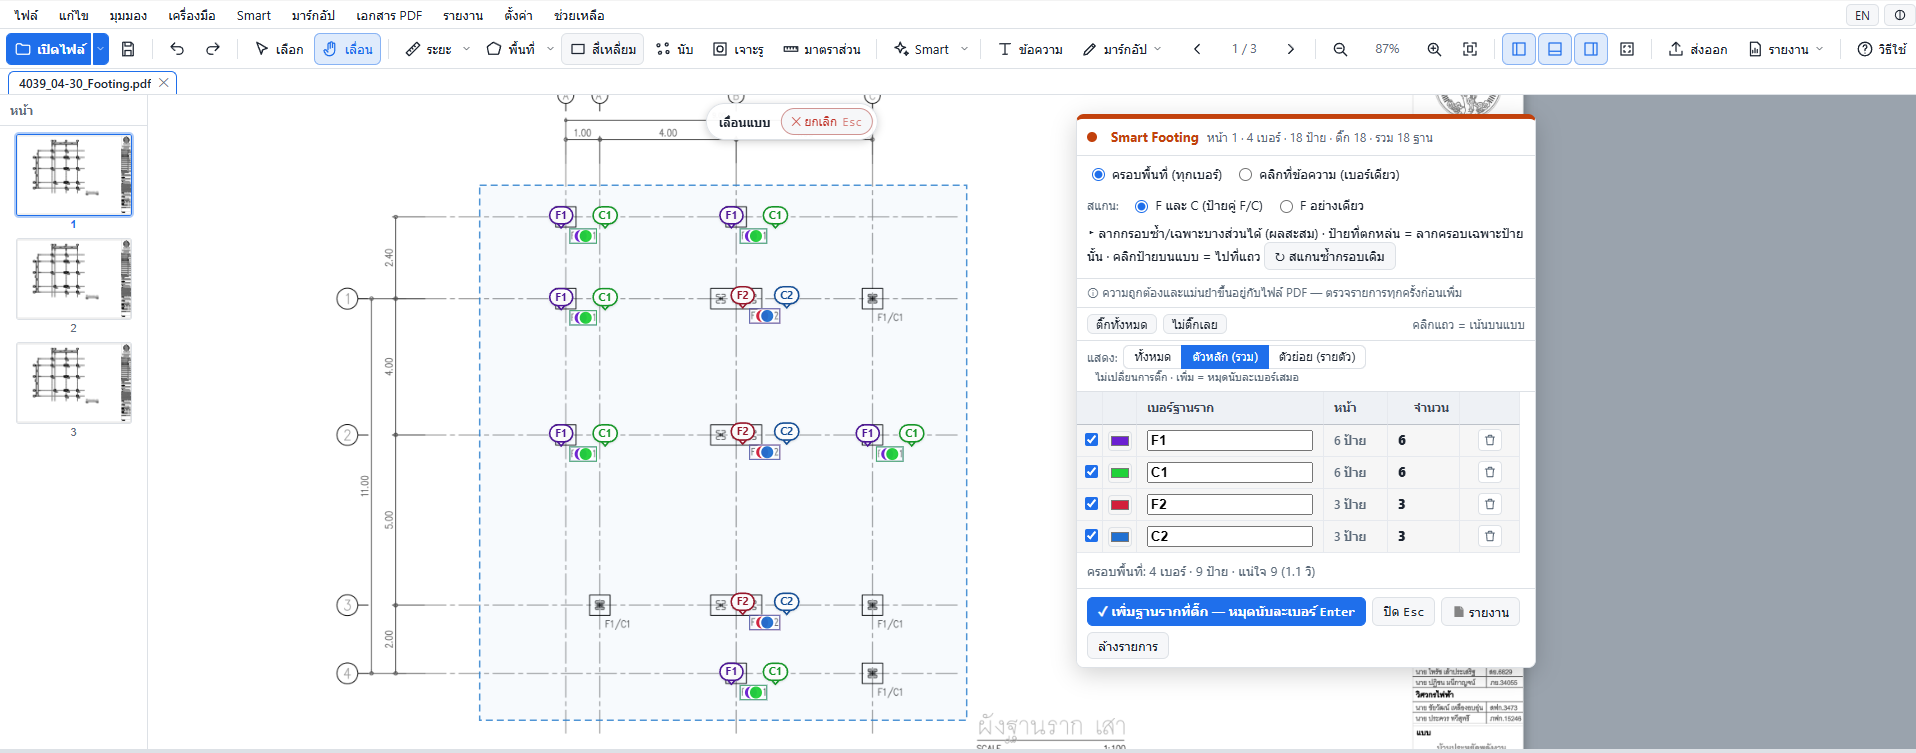Go to the previous page arrow
Screen dimensions: 1916x753
tap(1197, 49)
